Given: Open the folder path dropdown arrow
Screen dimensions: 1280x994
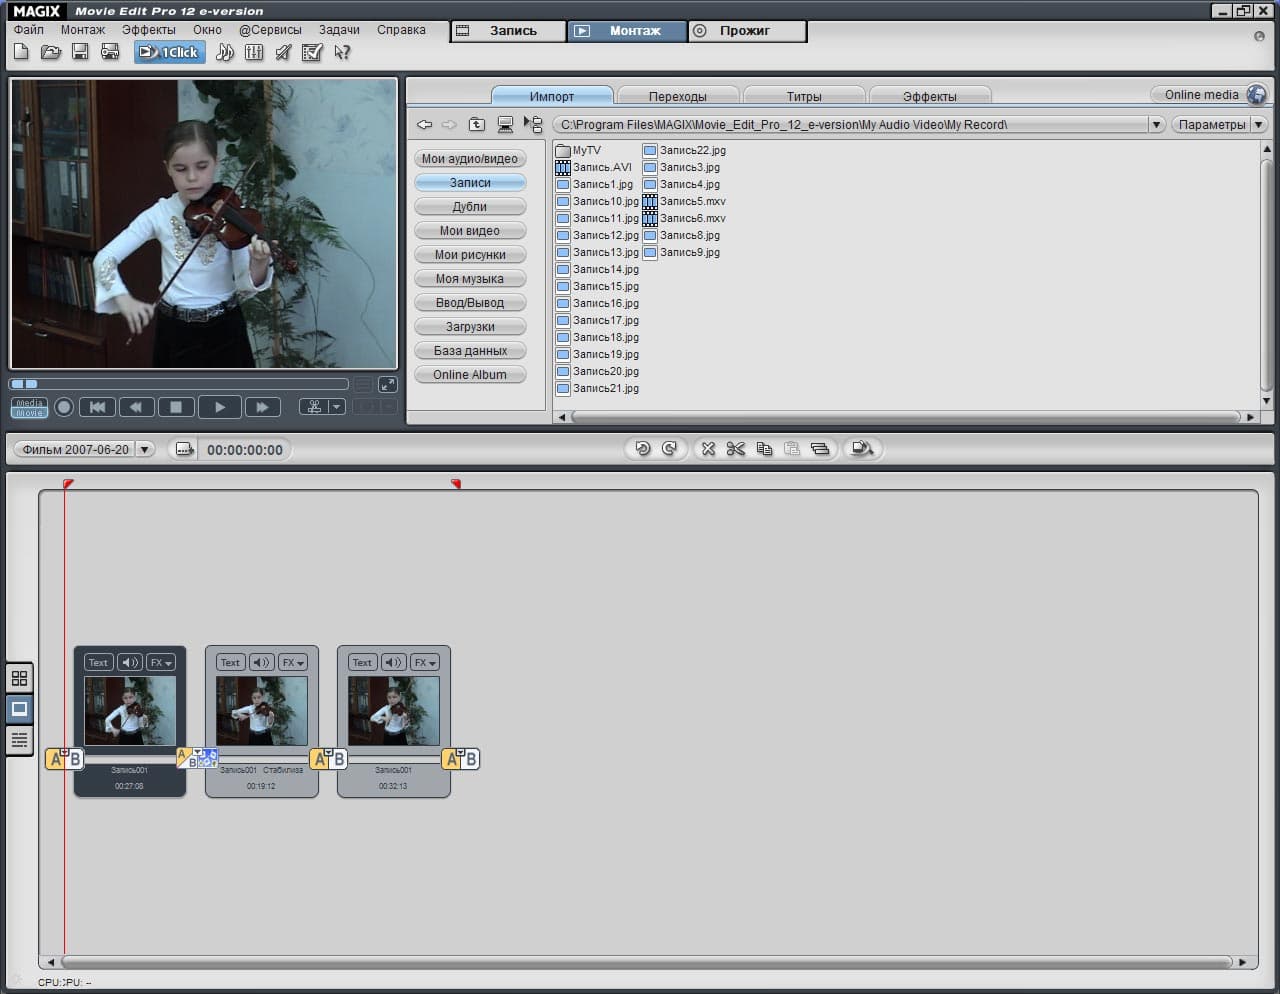Looking at the screenshot, I should [1156, 125].
